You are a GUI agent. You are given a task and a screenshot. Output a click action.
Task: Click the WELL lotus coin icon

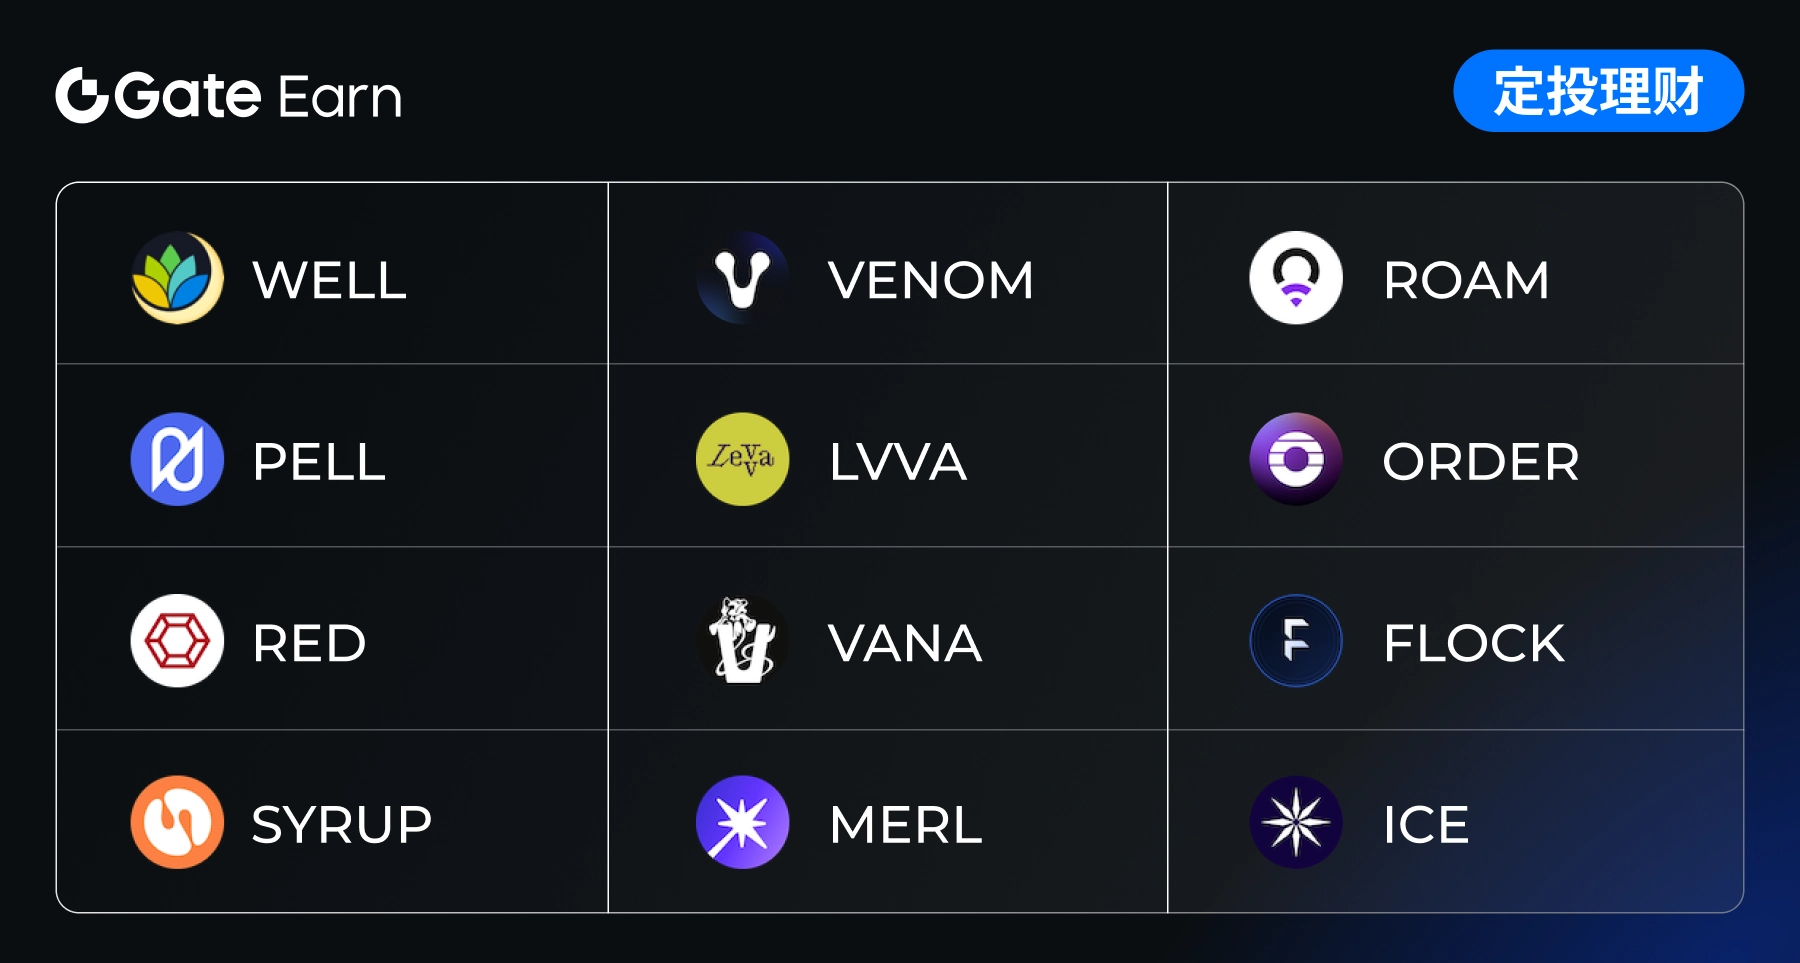177,278
